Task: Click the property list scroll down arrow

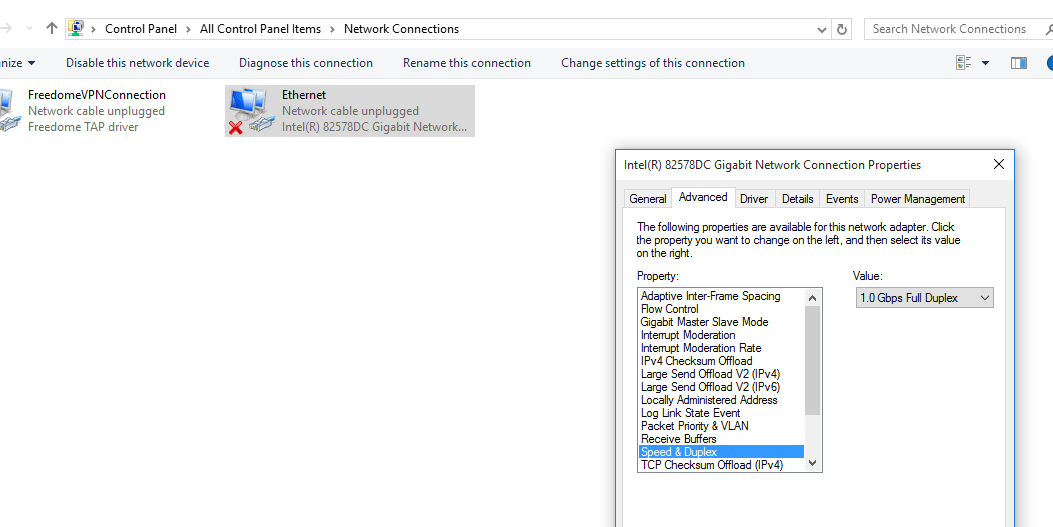Action: click(x=813, y=463)
